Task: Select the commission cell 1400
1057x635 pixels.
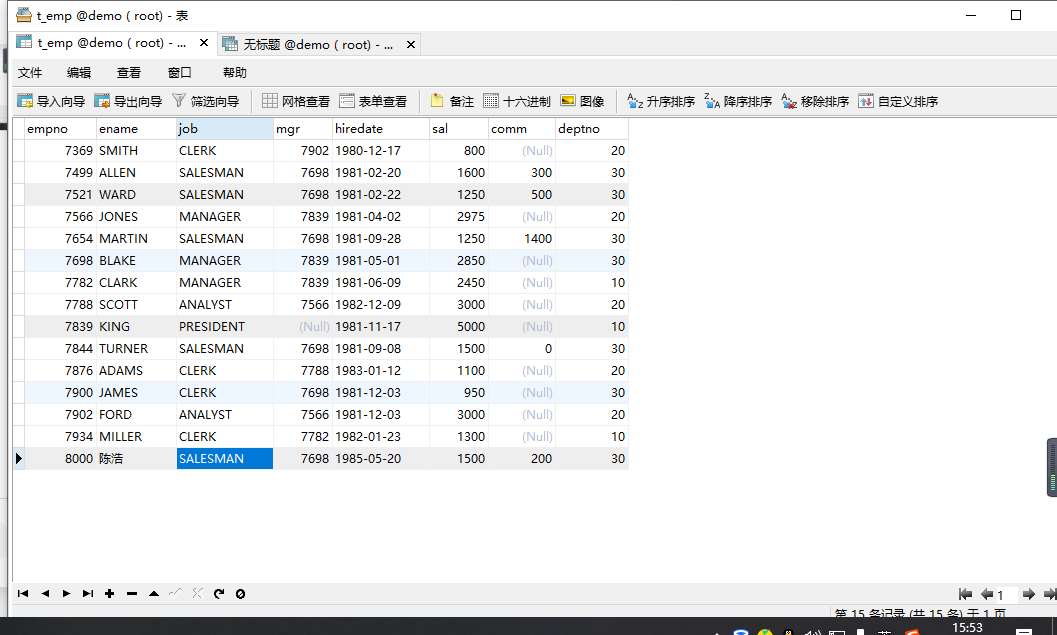Action: pos(522,239)
